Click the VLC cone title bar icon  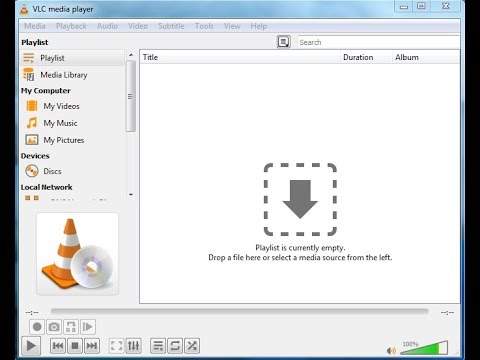point(24,9)
